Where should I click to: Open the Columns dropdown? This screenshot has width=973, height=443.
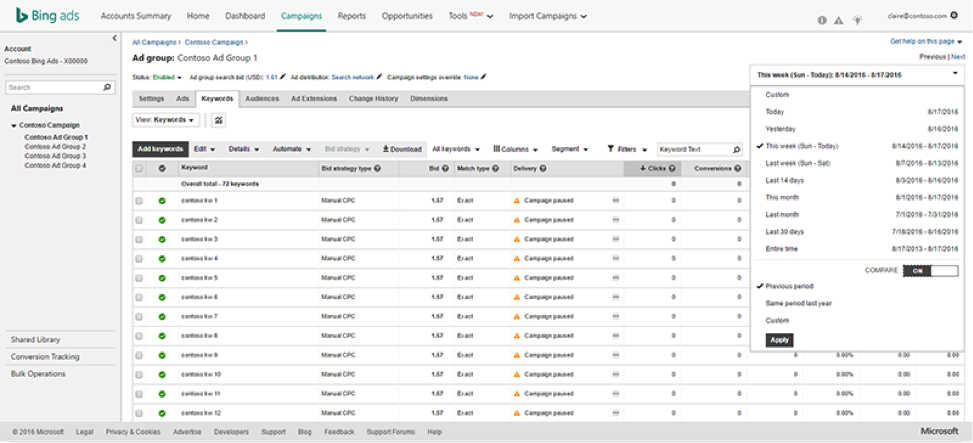[x=515, y=150]
